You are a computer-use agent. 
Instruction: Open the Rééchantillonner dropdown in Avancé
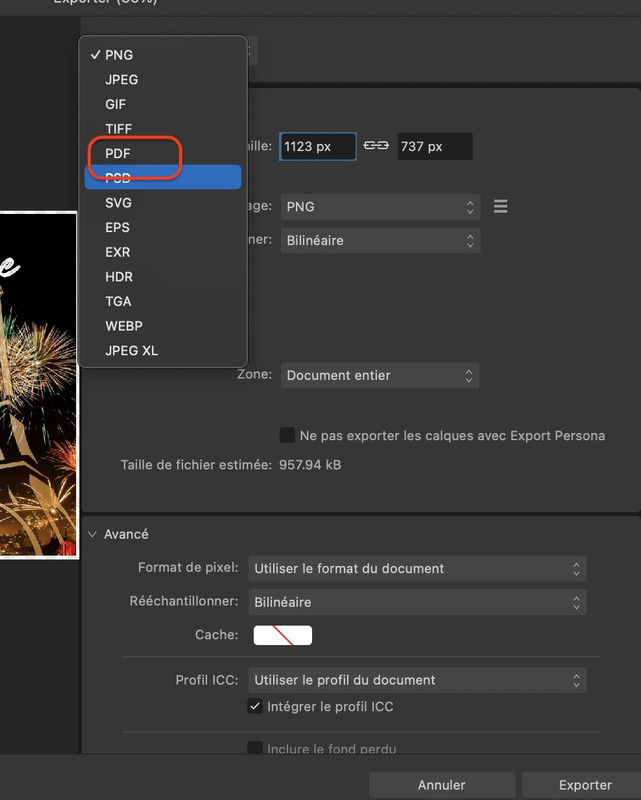pos(417,602)
